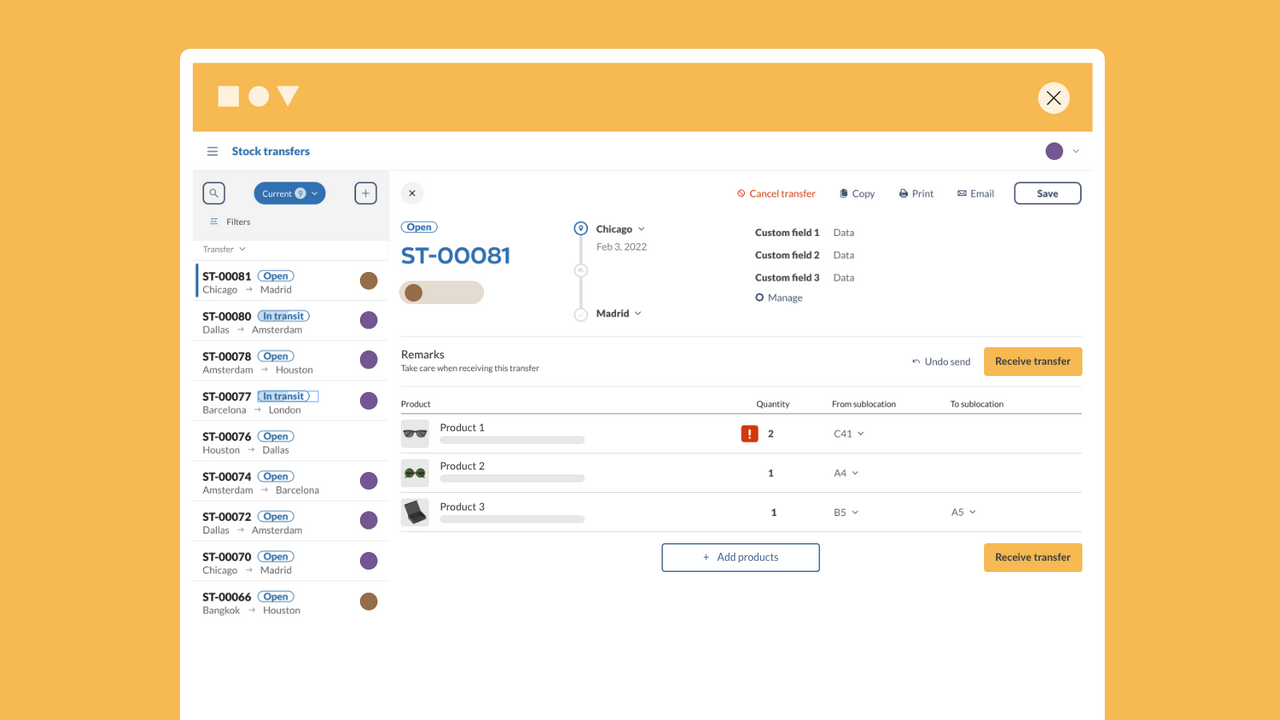The image size is (1280, 720).
Task: Expand the Current filter dropdown
Action: (x=290, y=193)
